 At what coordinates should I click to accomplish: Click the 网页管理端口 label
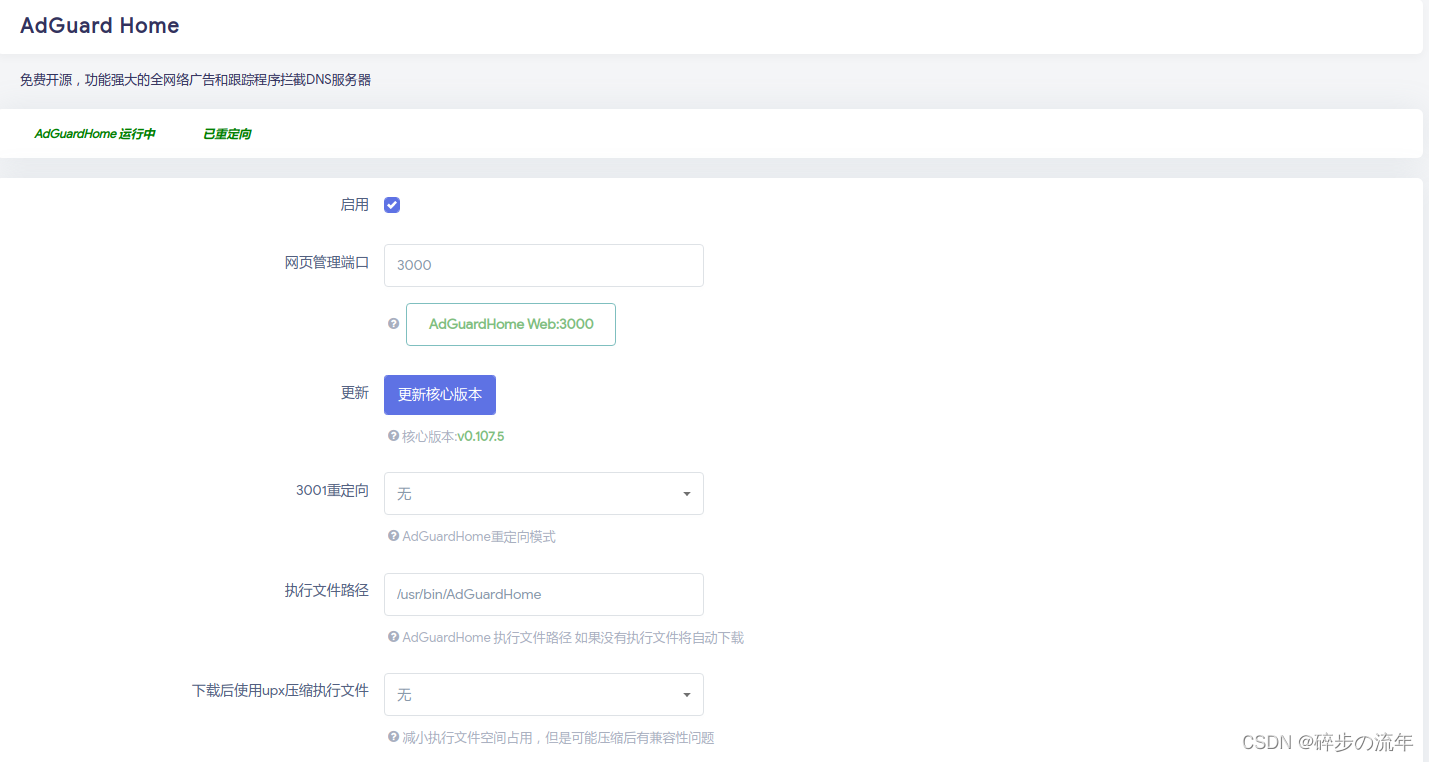327,263
